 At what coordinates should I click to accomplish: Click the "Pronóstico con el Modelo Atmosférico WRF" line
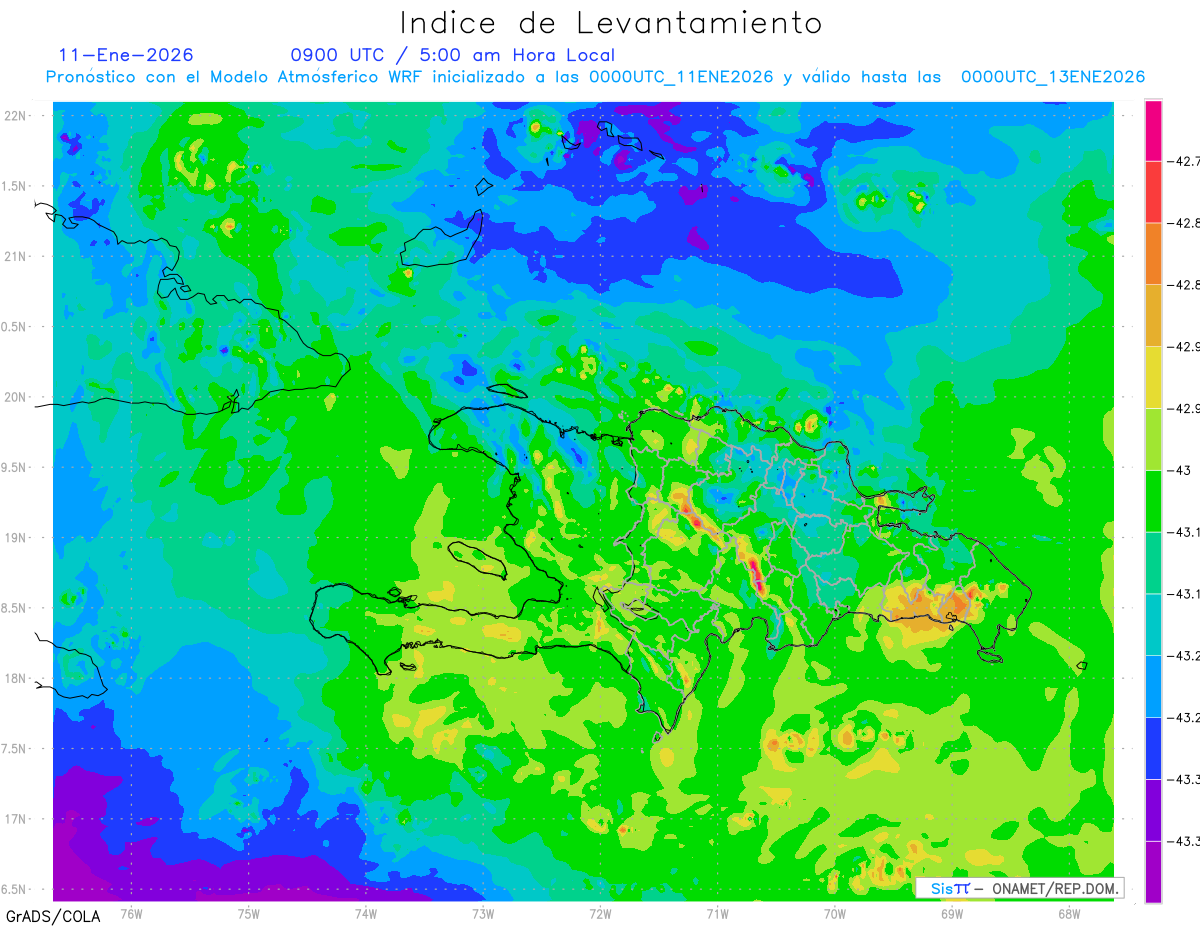pyautogui.click(x=595, y=77)
